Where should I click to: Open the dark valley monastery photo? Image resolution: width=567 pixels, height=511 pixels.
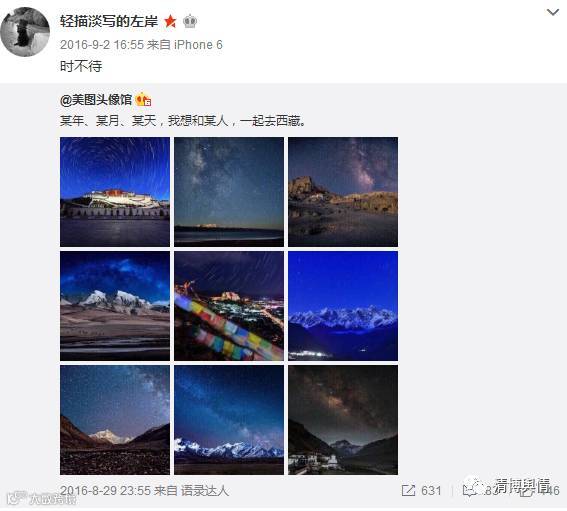pyautogui.click(x=343, y=420)
